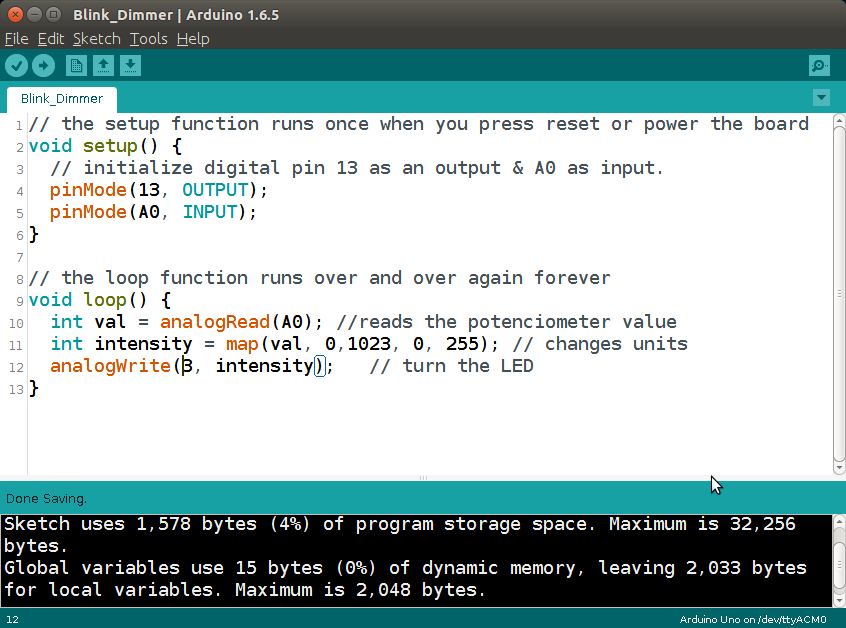Click 'int val' declaration on line 10

88,322
